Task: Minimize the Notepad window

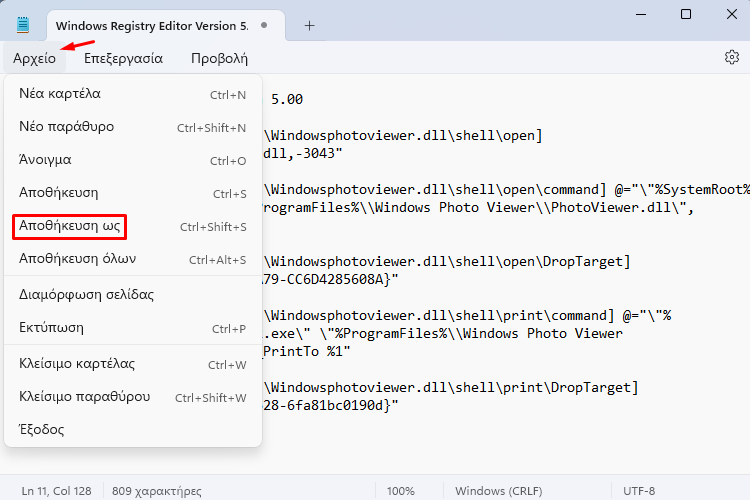Action: point(640,14)
